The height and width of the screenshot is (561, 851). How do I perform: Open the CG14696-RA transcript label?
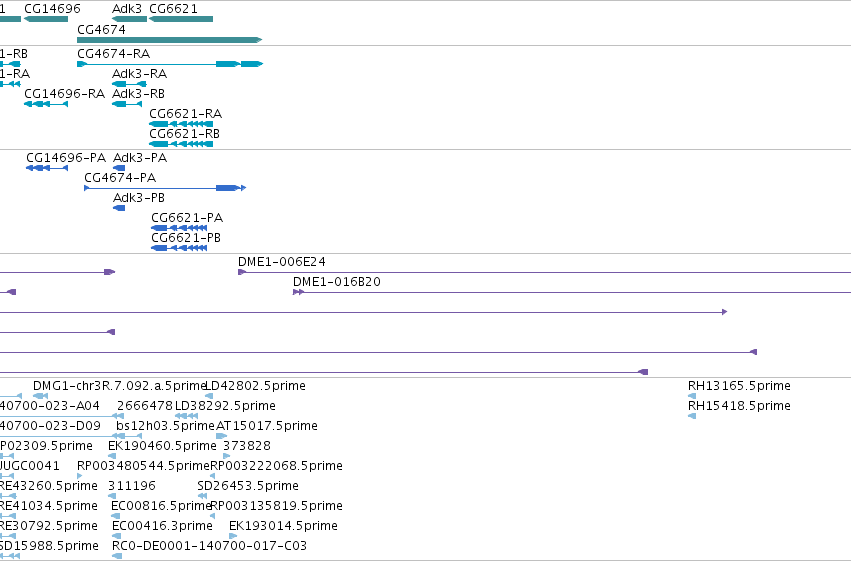65,94
